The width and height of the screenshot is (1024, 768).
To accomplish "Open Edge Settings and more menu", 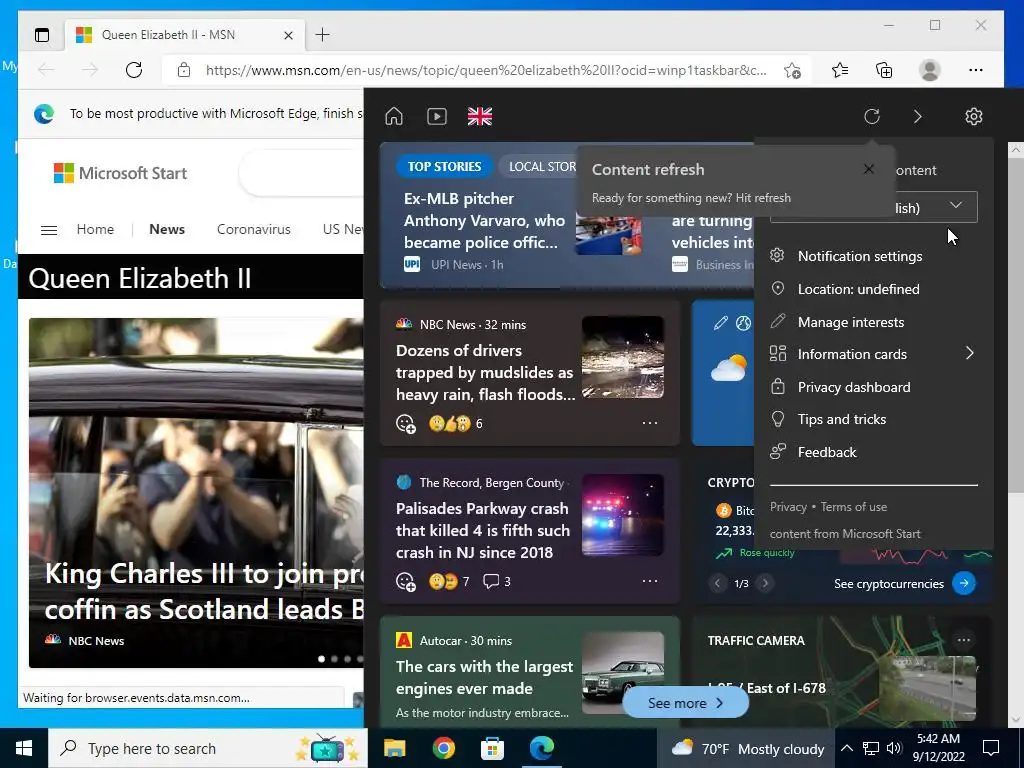I will (x=976, y=69).
